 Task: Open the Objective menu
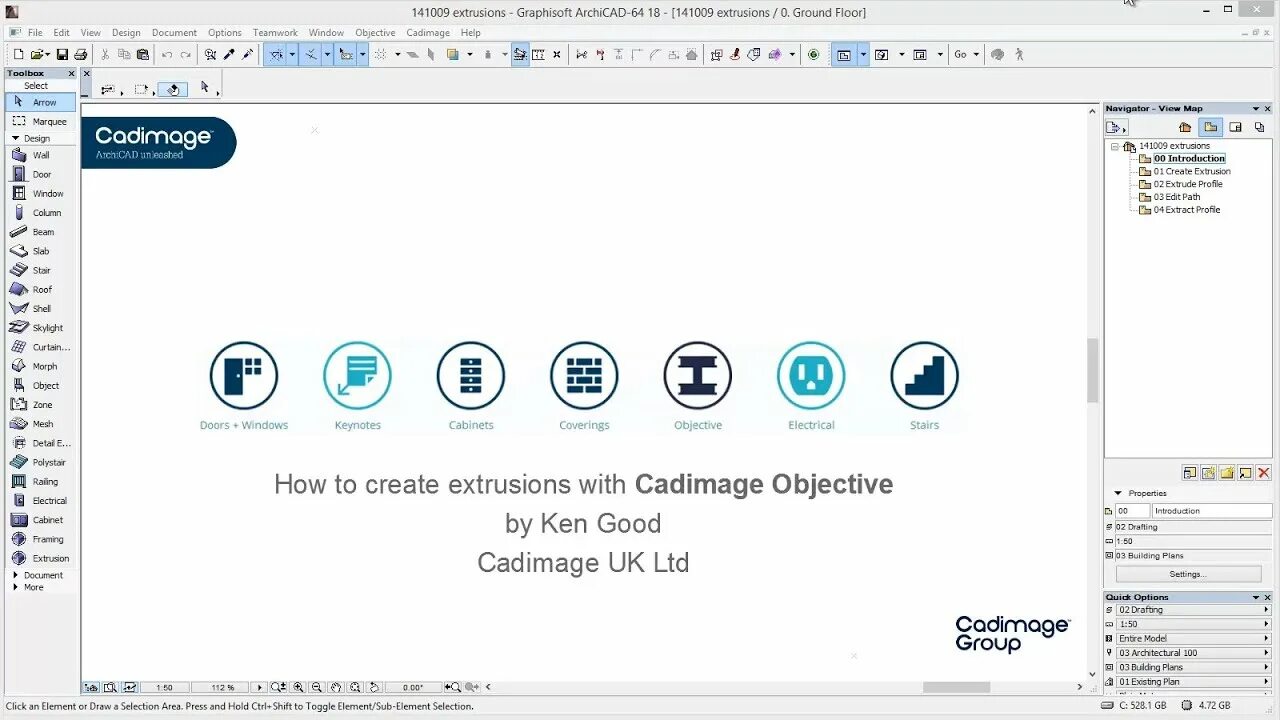375,33
